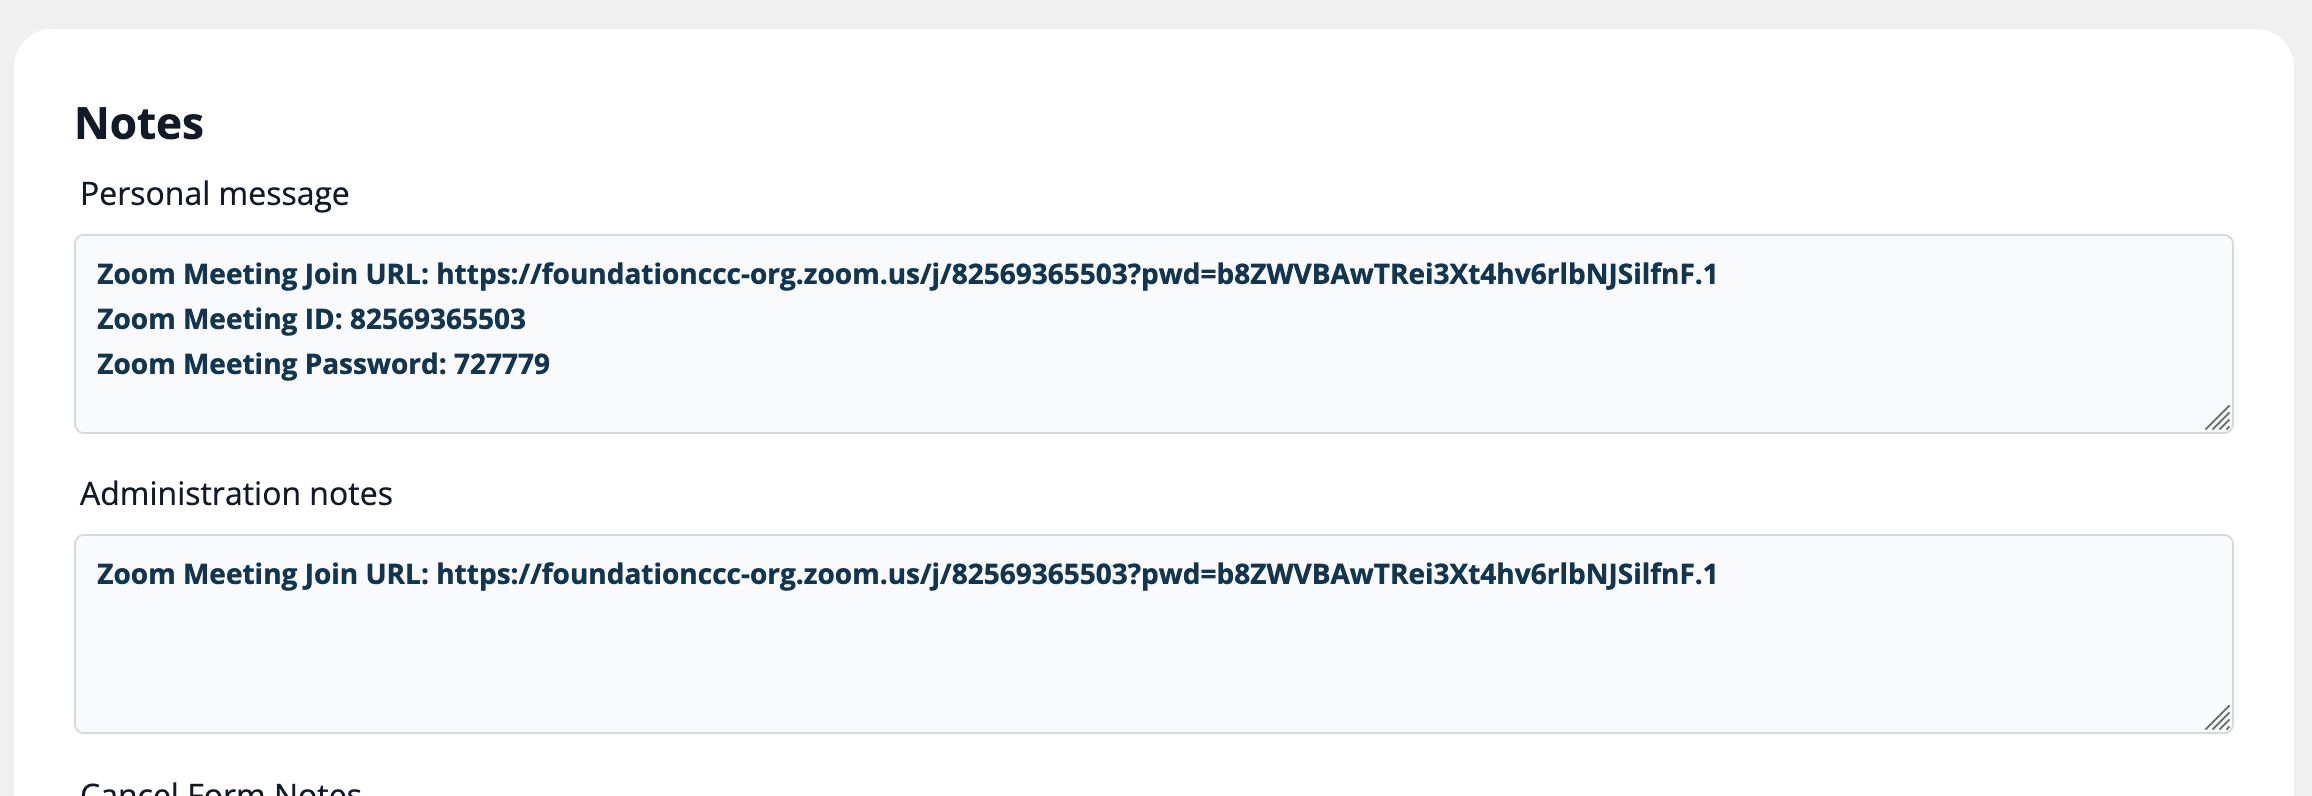Viewport: 2312px width, 796px height.
Task: Click inside the Administration notes text area
Action: (1154, 634)
